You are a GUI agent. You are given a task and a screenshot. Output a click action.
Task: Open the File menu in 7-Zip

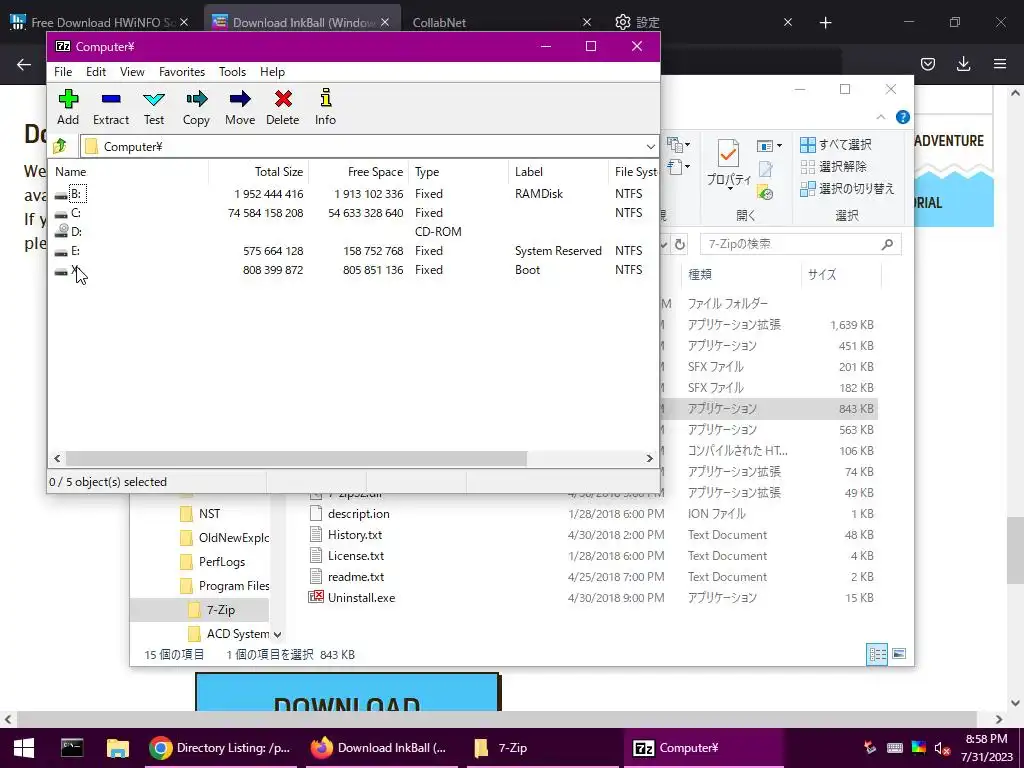63,72
